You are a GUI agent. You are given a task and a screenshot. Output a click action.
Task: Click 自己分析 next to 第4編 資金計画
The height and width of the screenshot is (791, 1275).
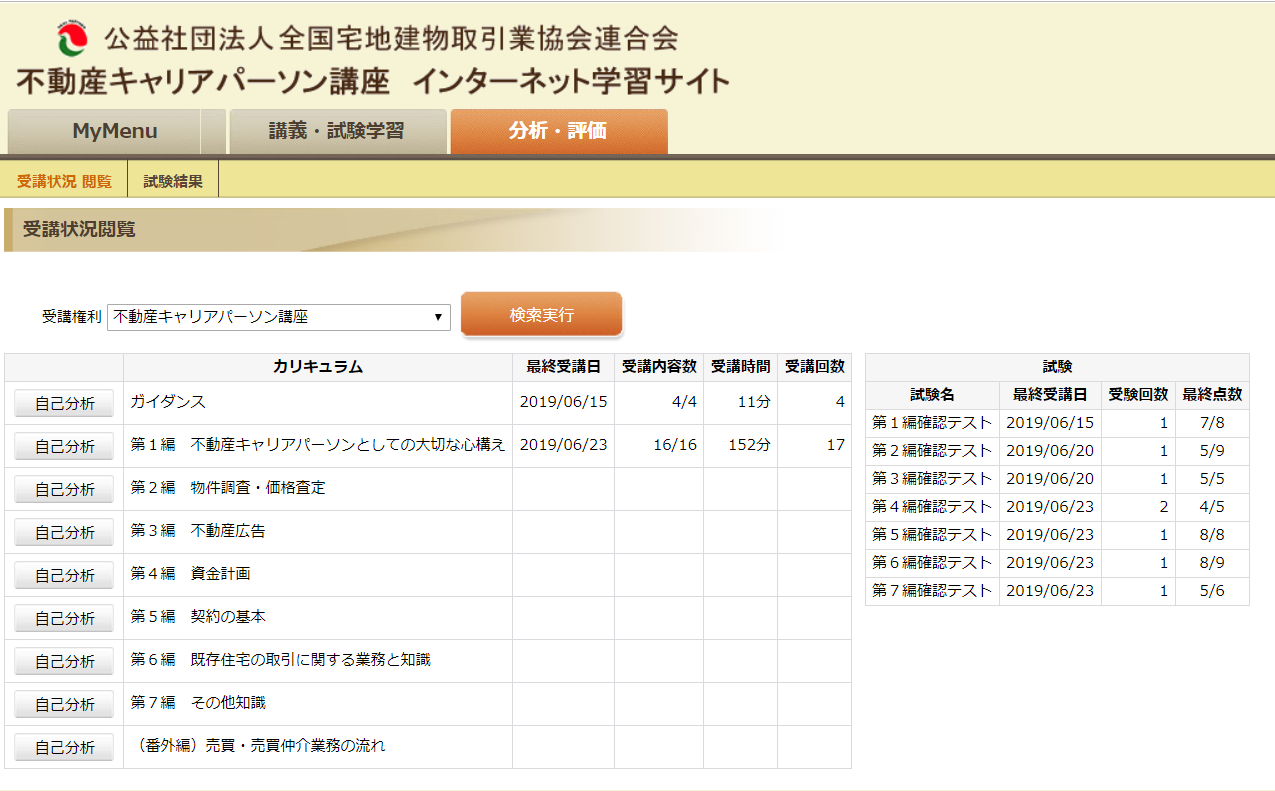click(64, 575)
